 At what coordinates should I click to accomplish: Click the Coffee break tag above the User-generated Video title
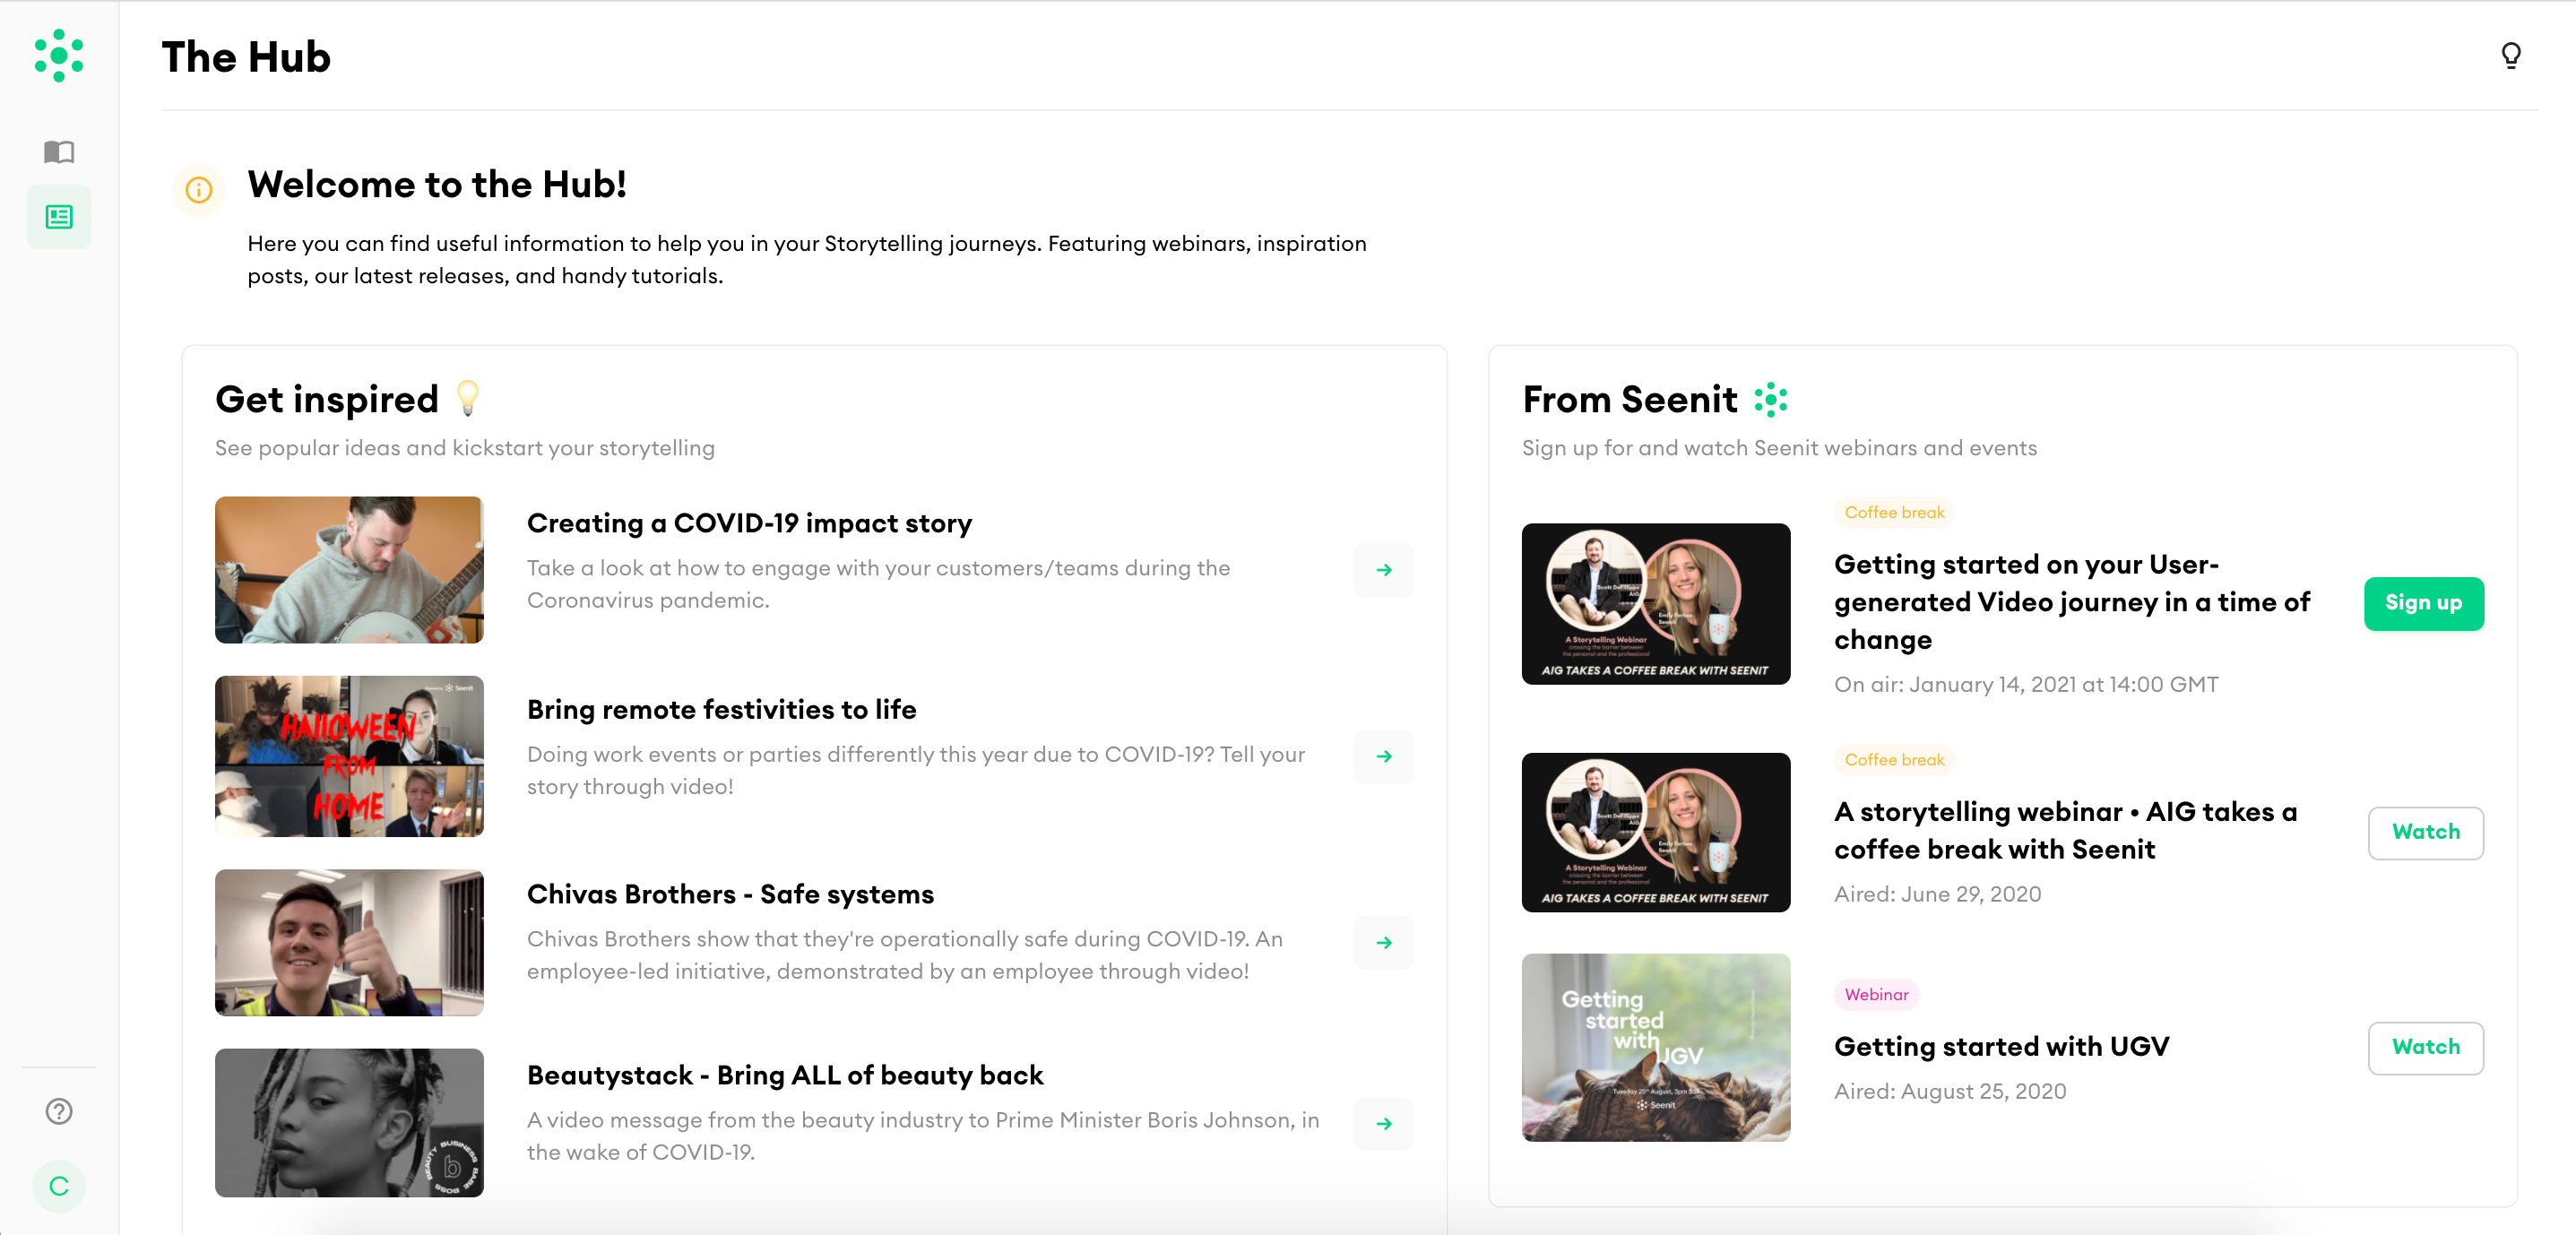point(1894,512)
